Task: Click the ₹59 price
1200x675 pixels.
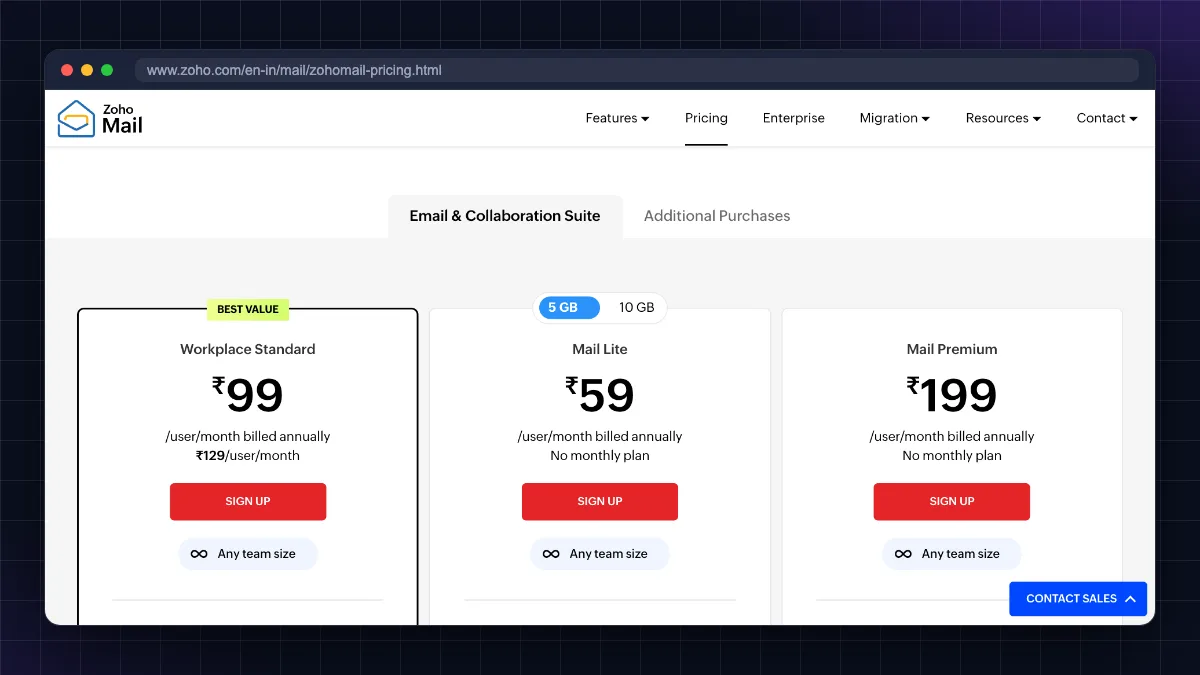Action: tap(600, 395)
